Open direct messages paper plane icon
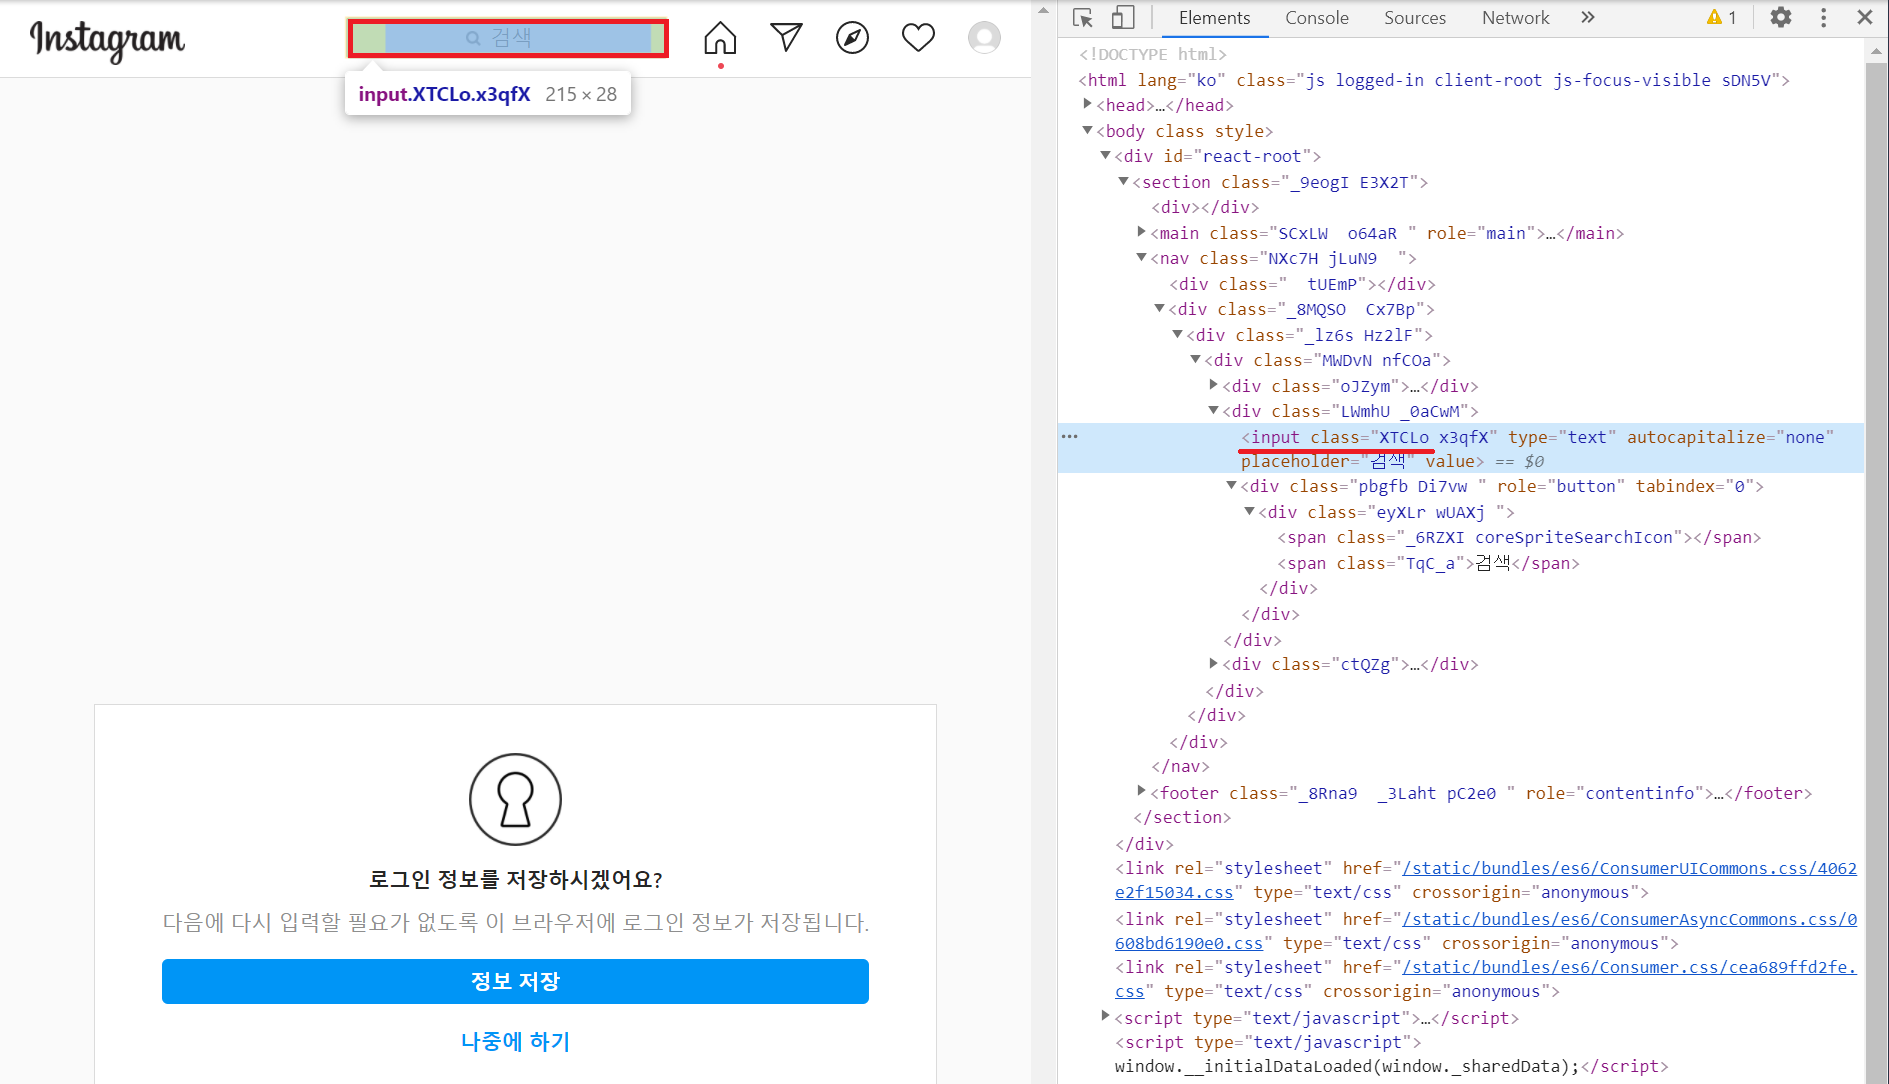Image resolution: width=1889 pixels, height=1084 pixels. 786,38
